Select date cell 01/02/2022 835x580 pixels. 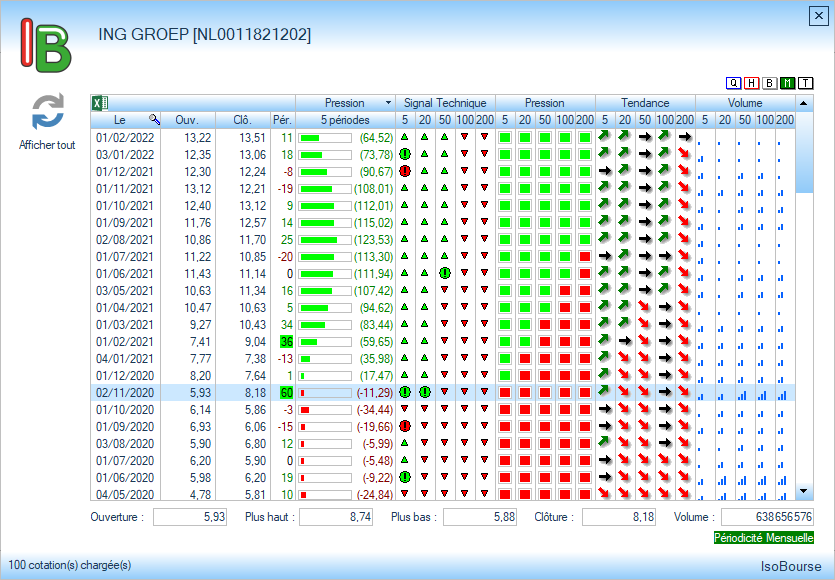tap(125, 138)
